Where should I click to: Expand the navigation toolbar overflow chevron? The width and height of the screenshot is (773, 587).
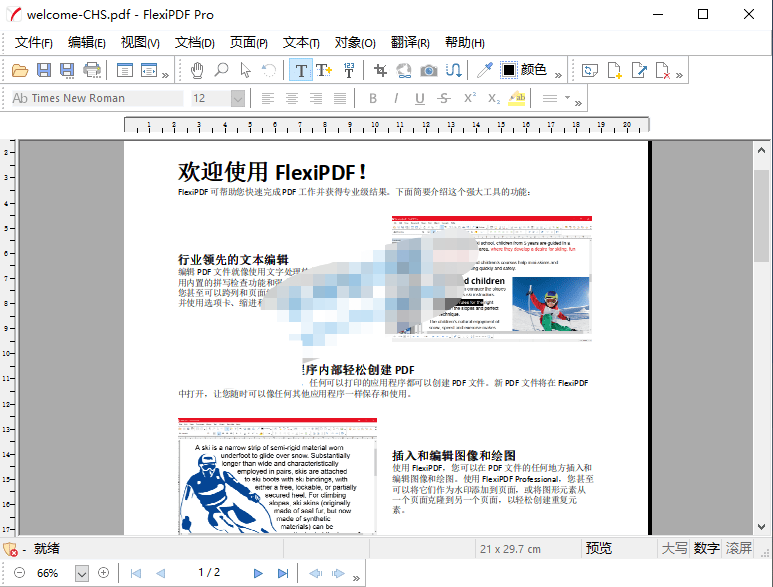[x=356, y=578]
